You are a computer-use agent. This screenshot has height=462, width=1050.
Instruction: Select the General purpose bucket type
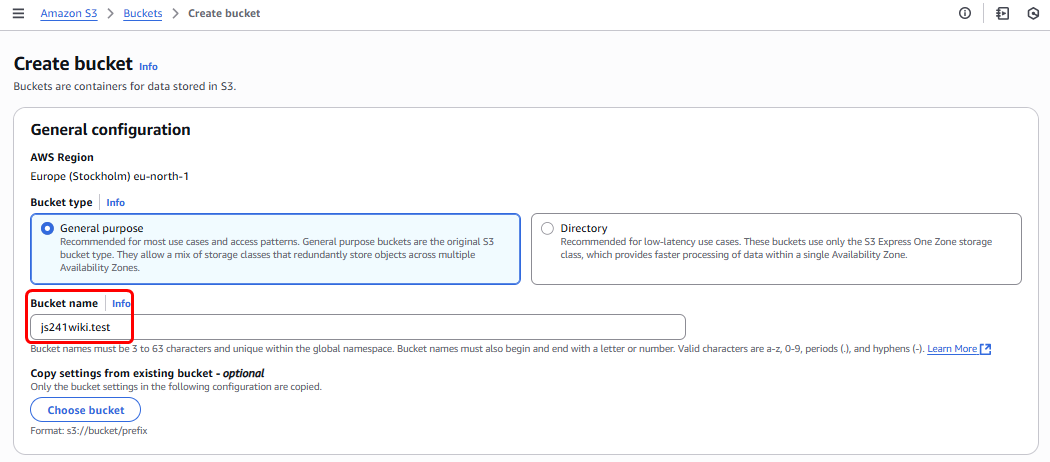[48, 228]
